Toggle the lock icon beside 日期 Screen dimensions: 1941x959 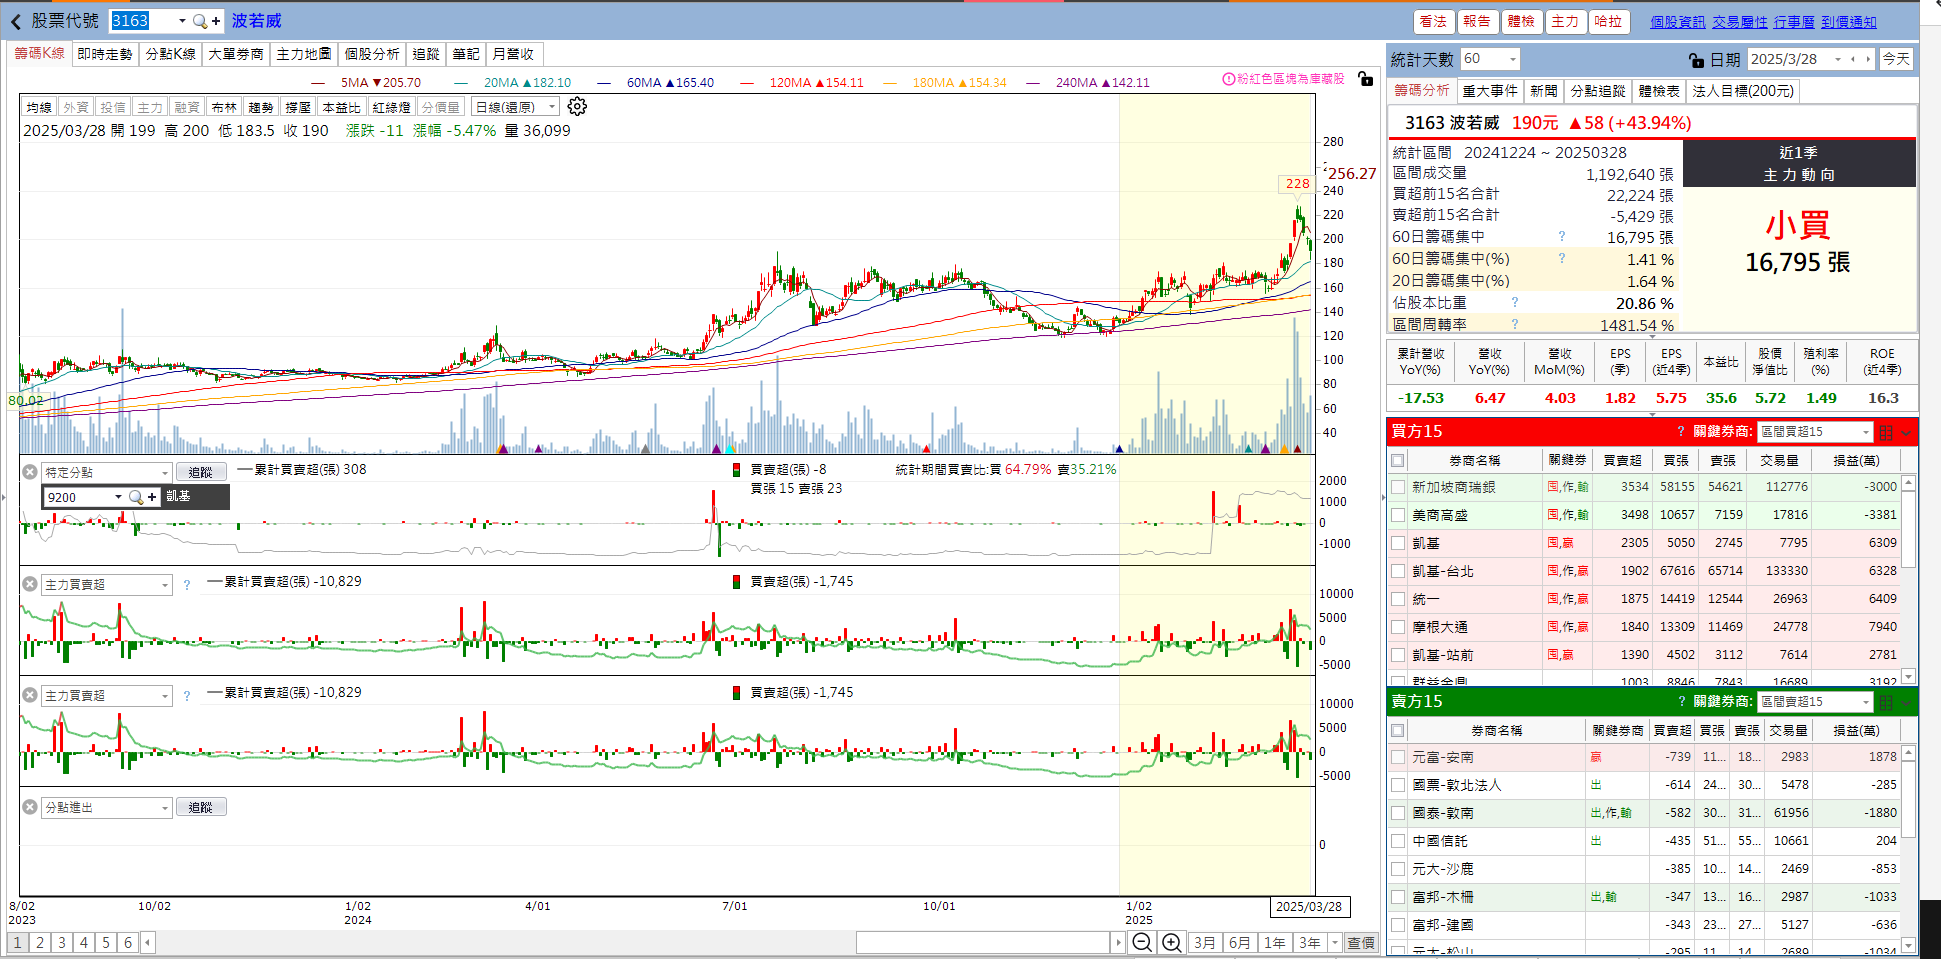(1696, 60)
